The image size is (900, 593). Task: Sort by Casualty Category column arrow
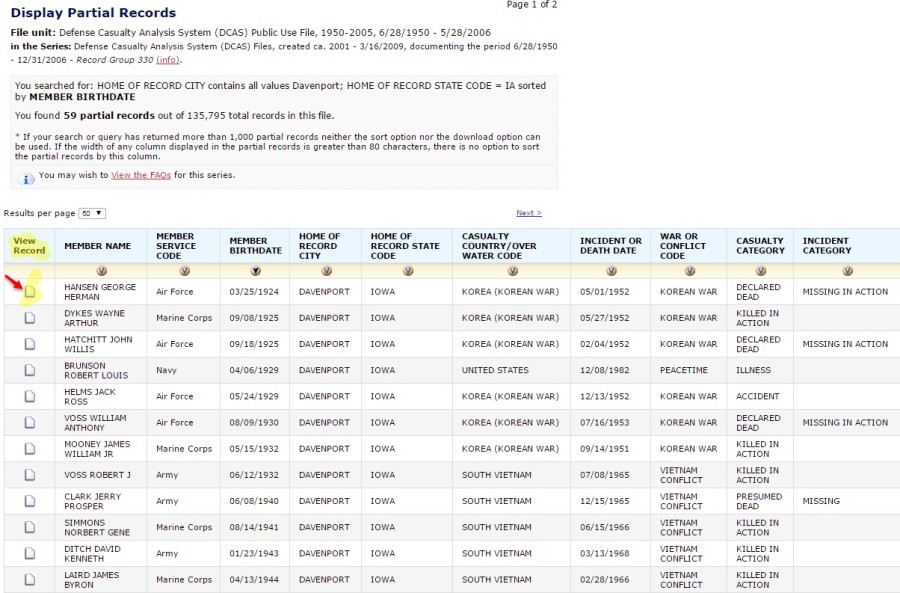tap(762, 271)
